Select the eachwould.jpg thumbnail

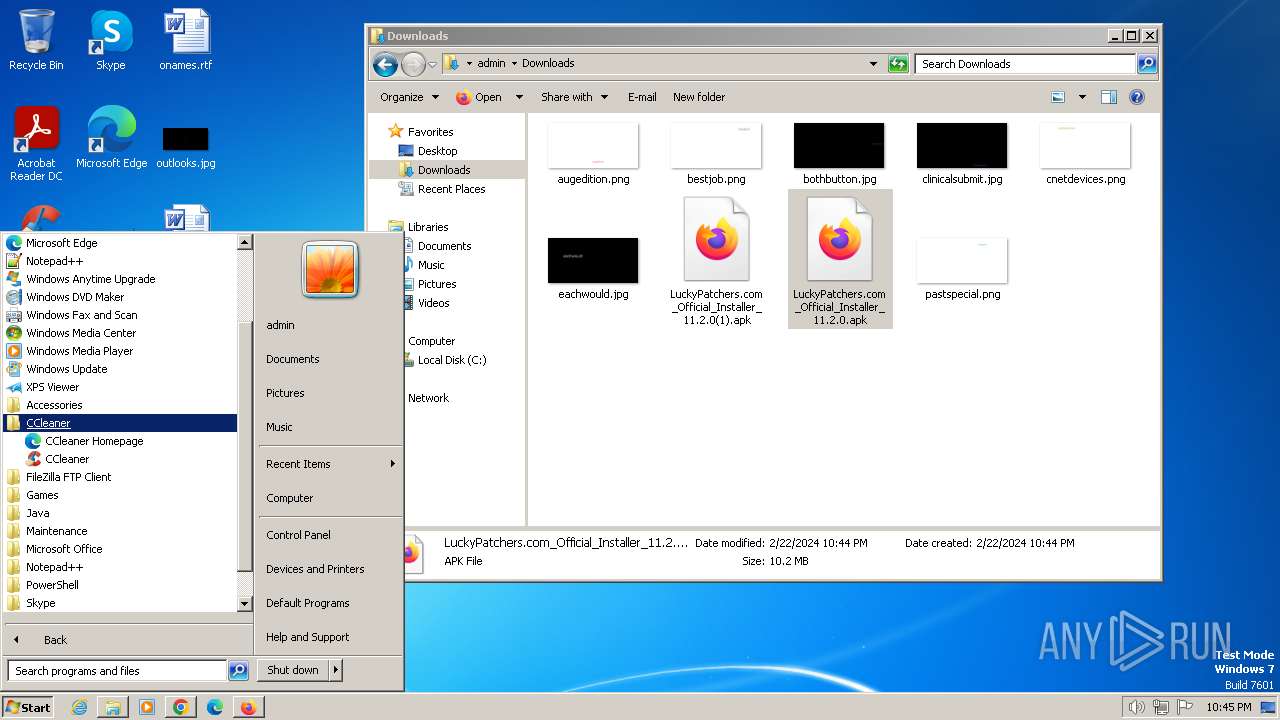[593, 268]
